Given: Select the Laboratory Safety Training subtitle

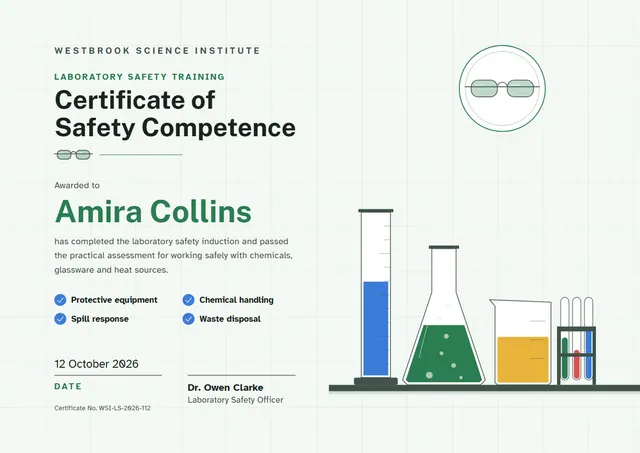Looking at the screenshot, I should [140, 77].
